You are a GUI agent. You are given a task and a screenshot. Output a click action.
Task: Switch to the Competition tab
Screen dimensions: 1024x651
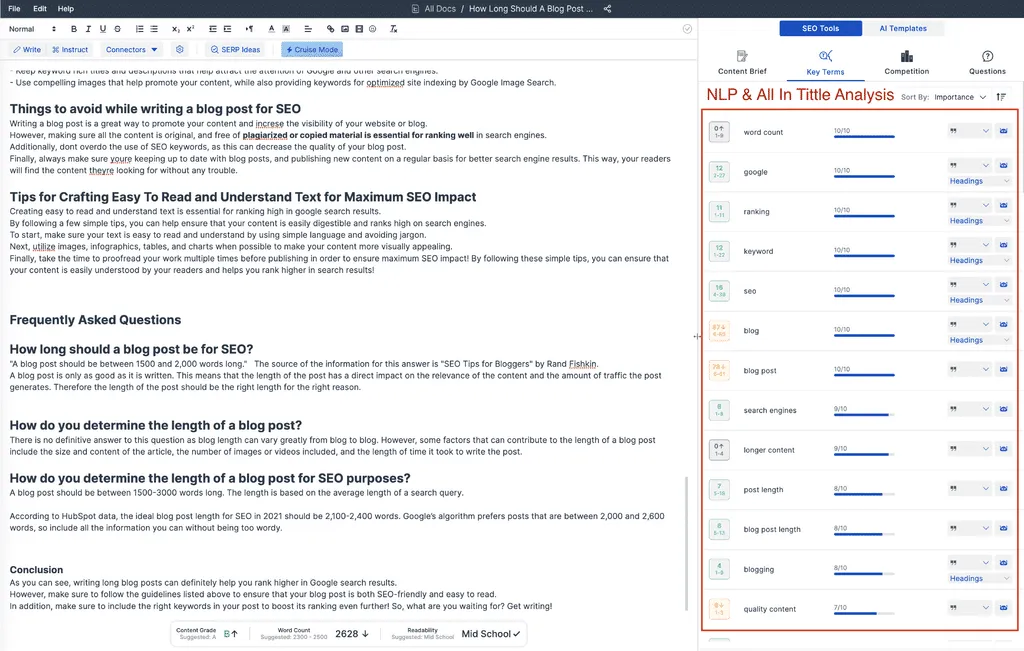pyautogui.click(x=906, y=63)
